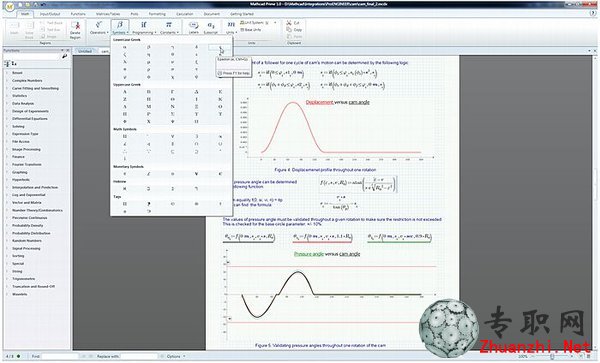Open the Matrices/Tables ribbon tab
This screenshot has width=600, height=363.
[108, 14]
